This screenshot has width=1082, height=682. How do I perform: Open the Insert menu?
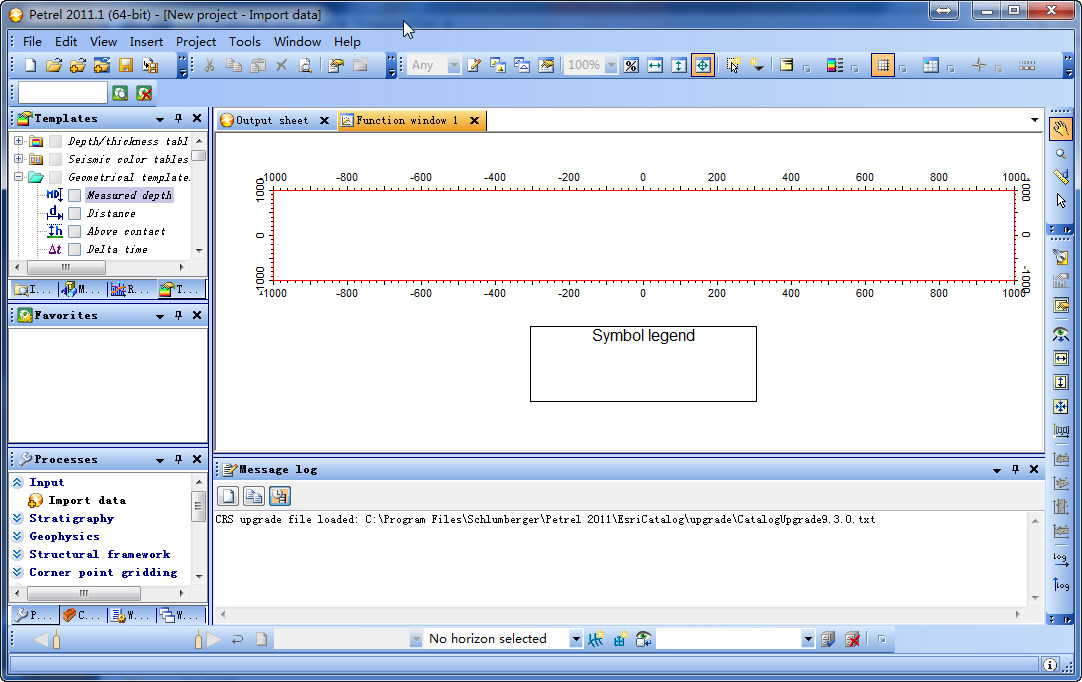146,41
